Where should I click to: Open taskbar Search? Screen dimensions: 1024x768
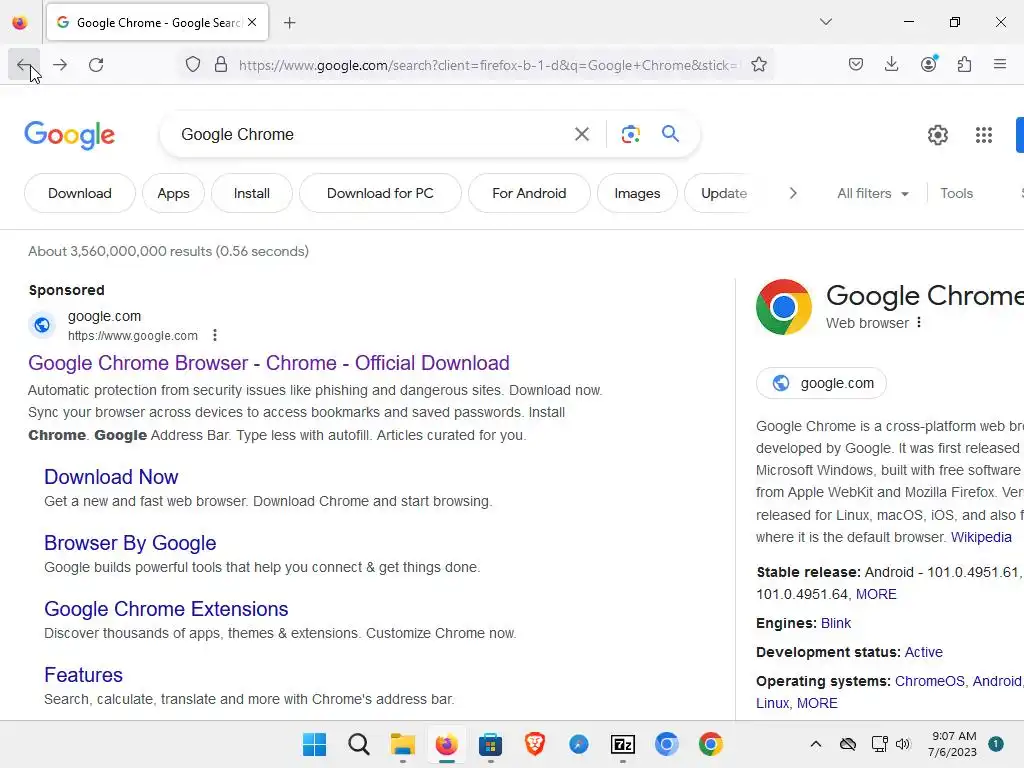tap(359, 744)
